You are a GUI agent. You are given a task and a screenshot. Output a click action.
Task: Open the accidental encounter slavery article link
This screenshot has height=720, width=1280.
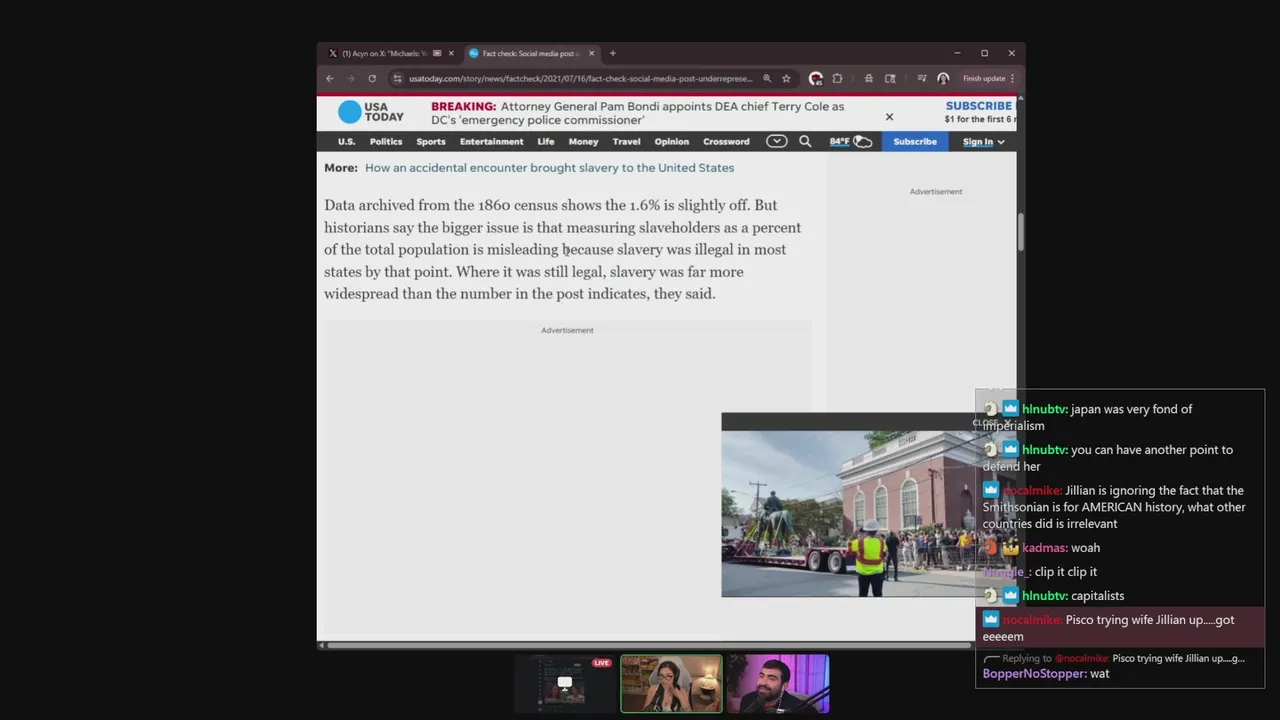(549, 168)
